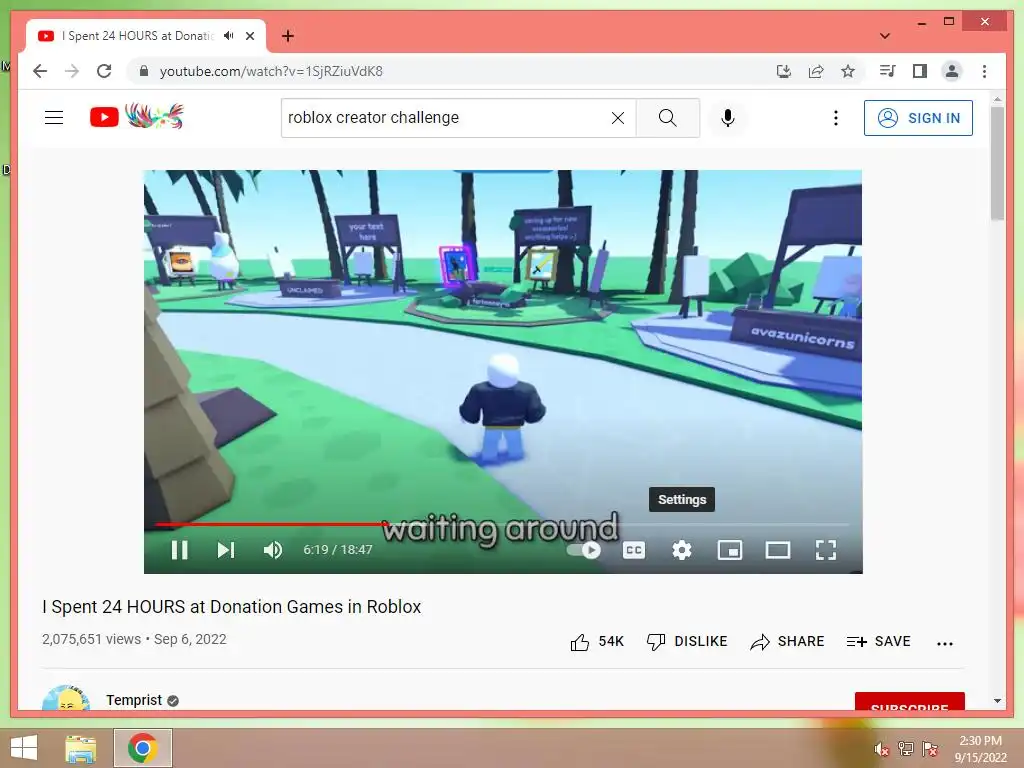The height and width of the screenshot is (768, 1024).
Task: Enable theater mode view
Action: point(778,550)
